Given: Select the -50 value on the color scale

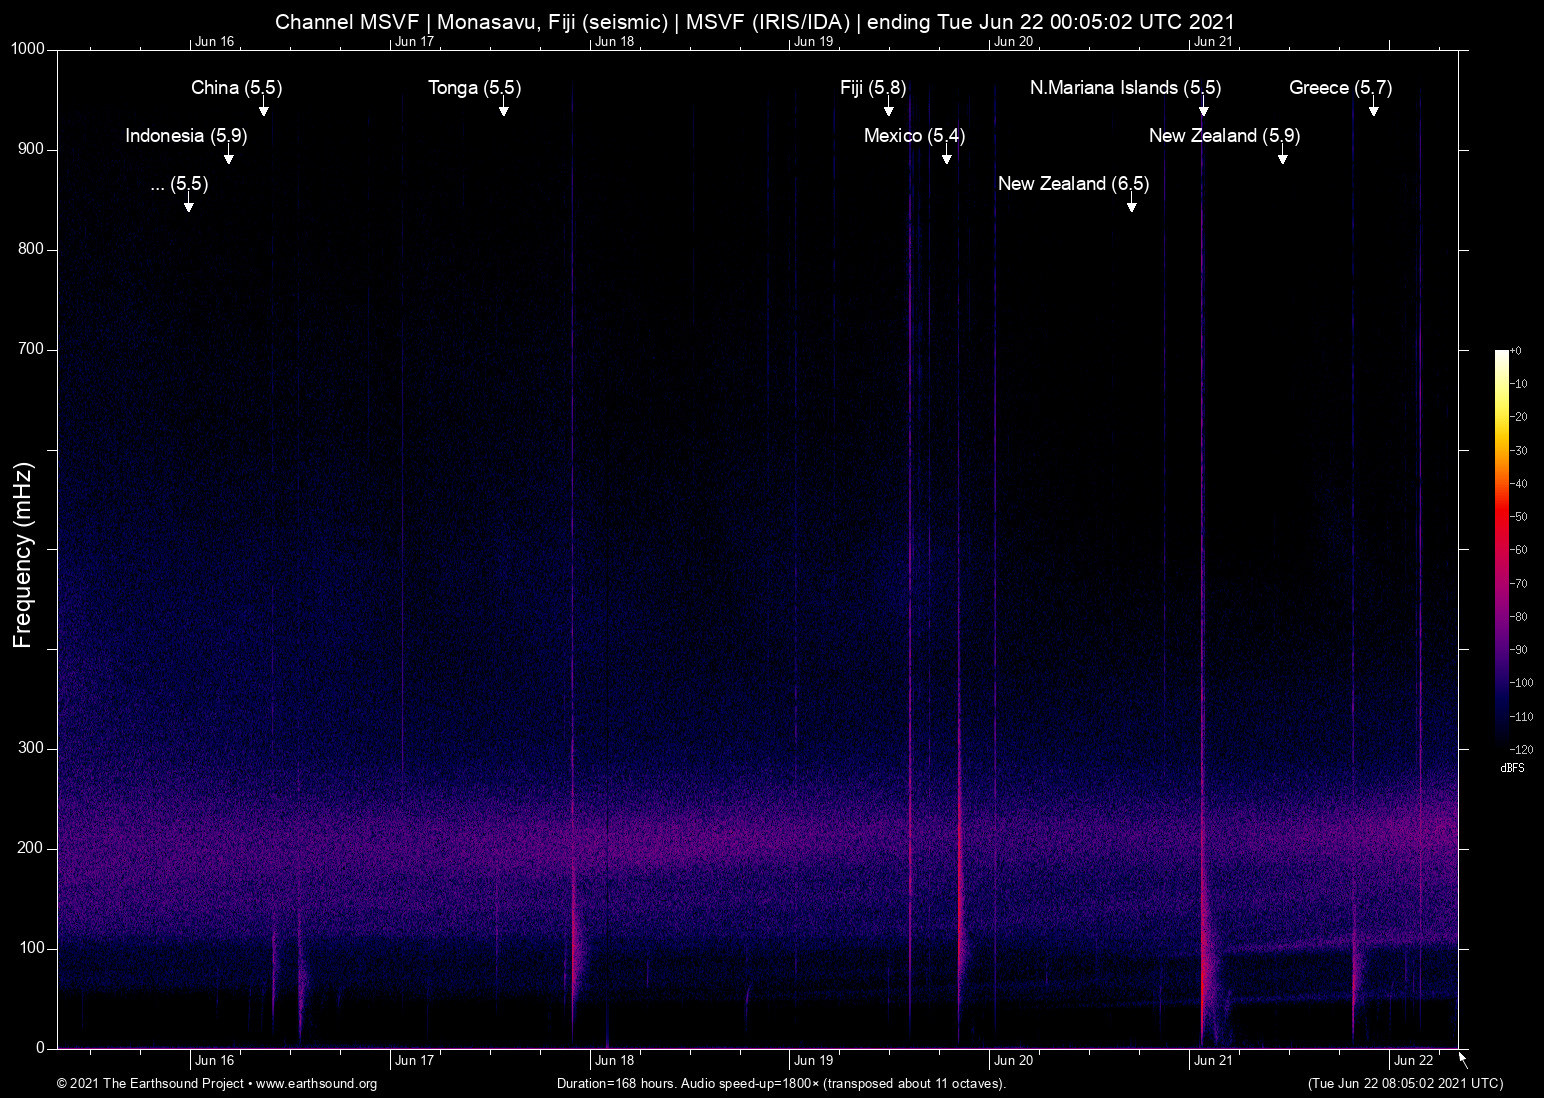Looking at the screenshot, I should (1518, 517).
